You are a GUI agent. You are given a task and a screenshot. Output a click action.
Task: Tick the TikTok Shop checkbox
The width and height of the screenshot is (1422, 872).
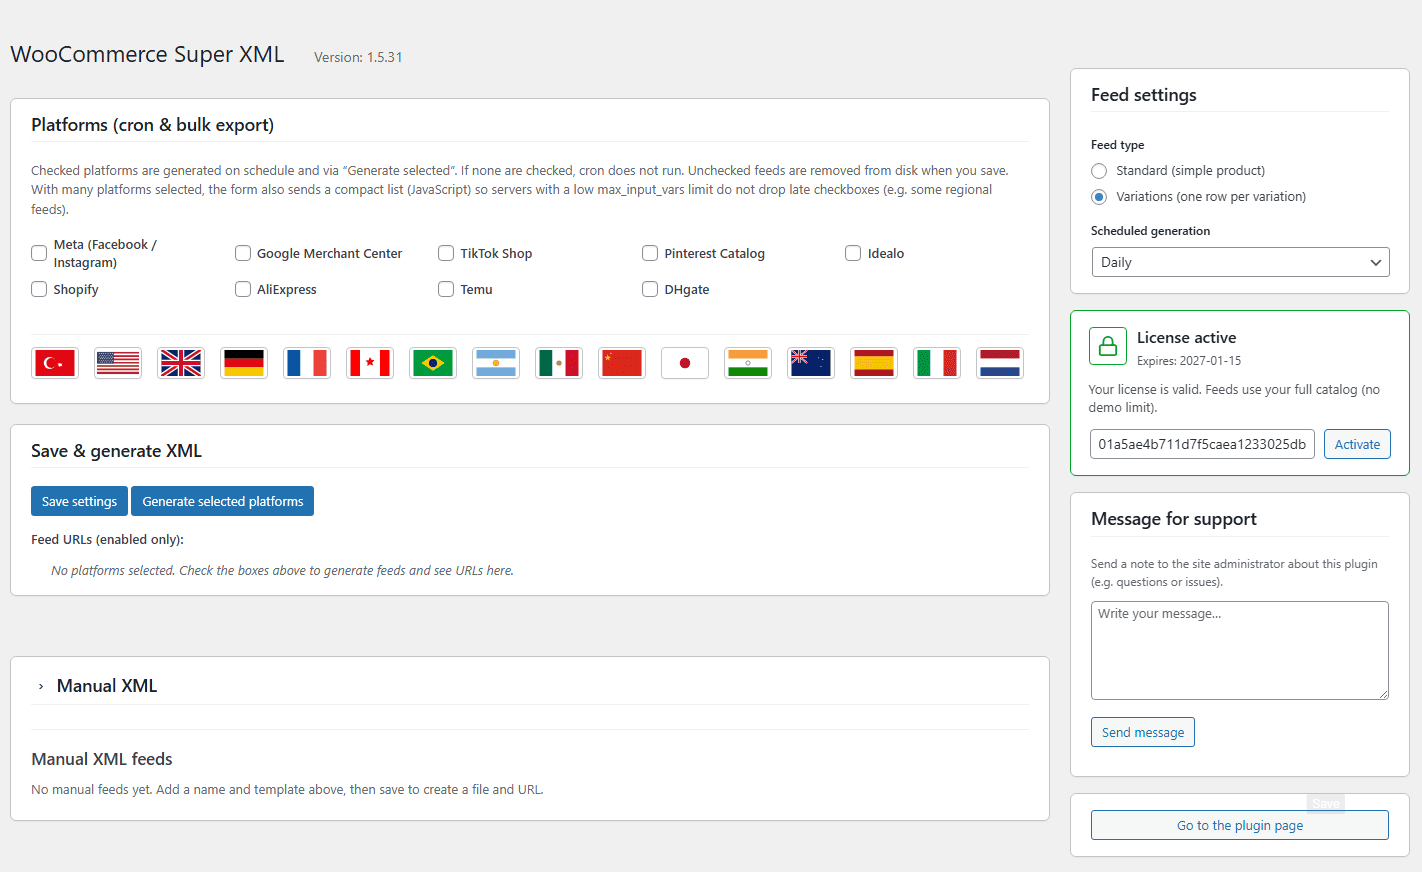(446, 253)
